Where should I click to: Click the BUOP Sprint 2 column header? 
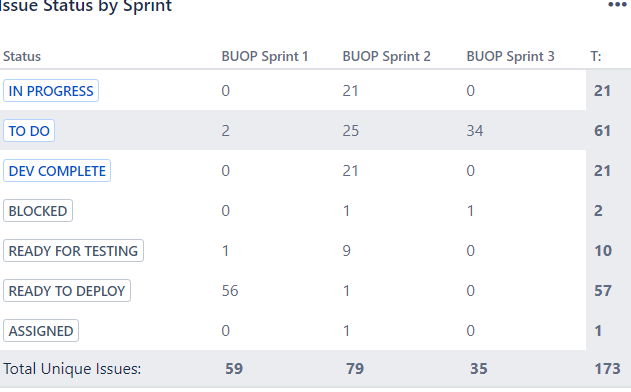click(386, 56)
